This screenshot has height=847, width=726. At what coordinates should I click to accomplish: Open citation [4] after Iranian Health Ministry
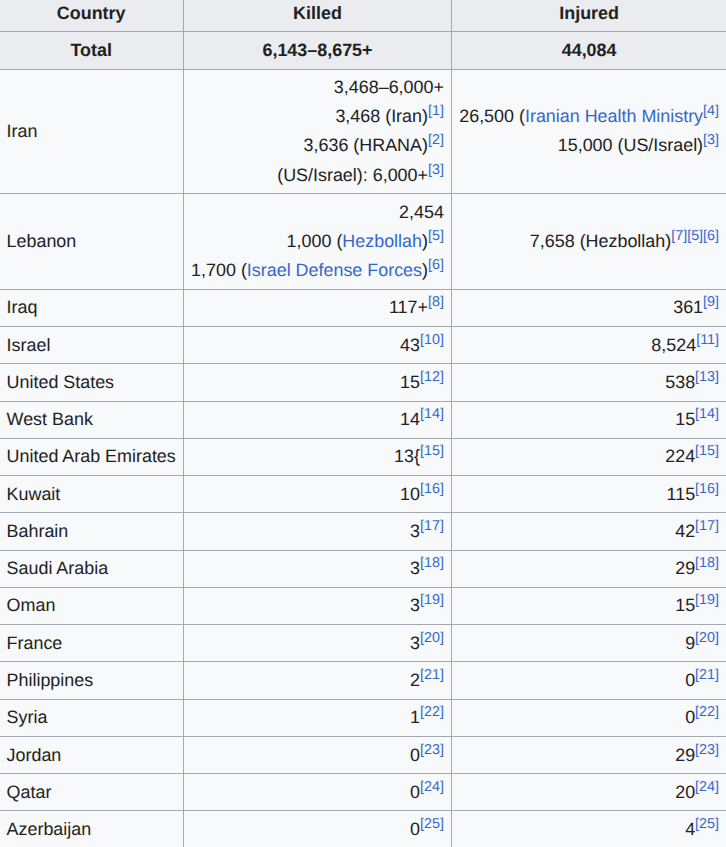coord(711,111)
